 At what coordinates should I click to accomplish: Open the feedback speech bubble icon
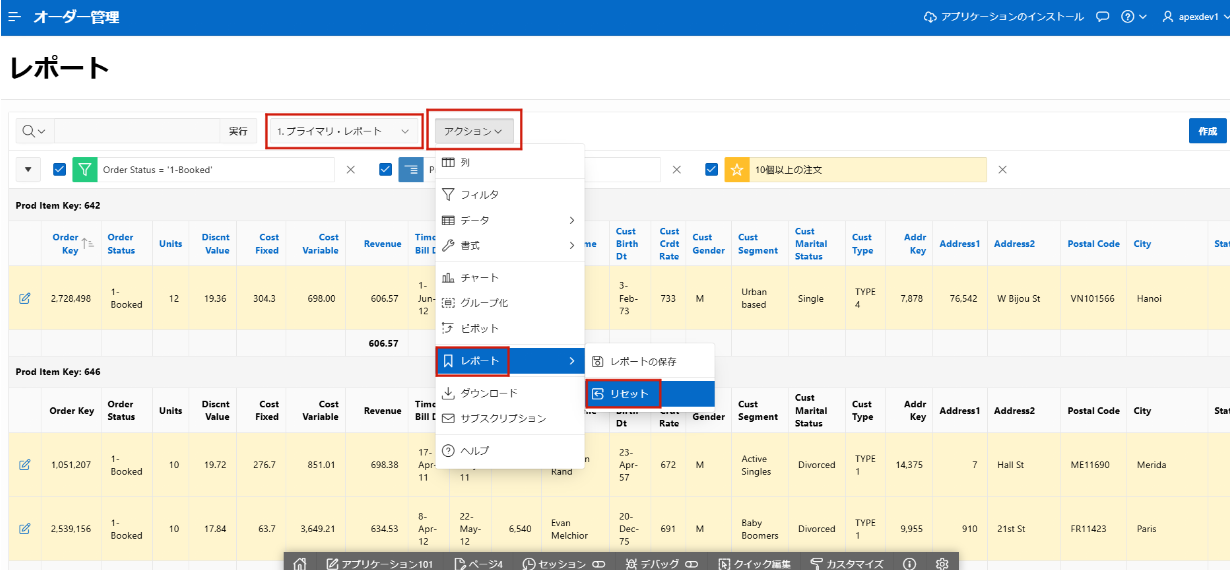[1103, 17]
